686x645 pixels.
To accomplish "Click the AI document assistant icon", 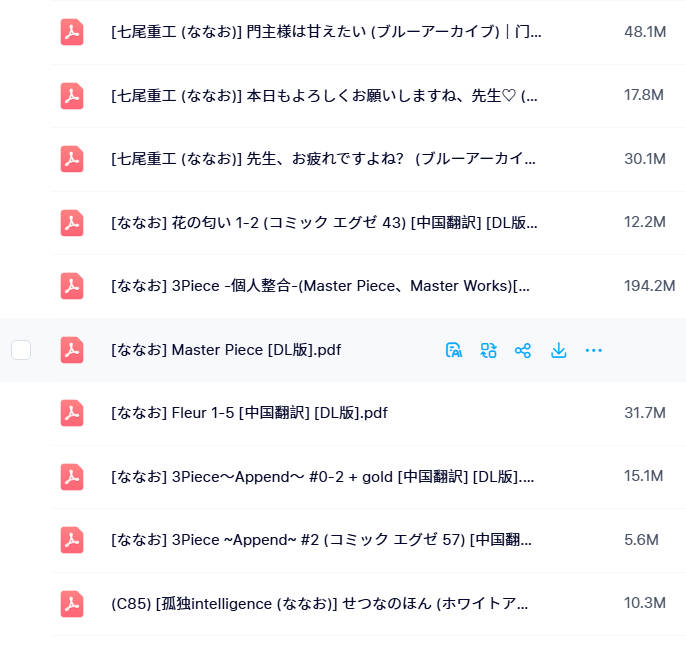I will coord(454,350).
